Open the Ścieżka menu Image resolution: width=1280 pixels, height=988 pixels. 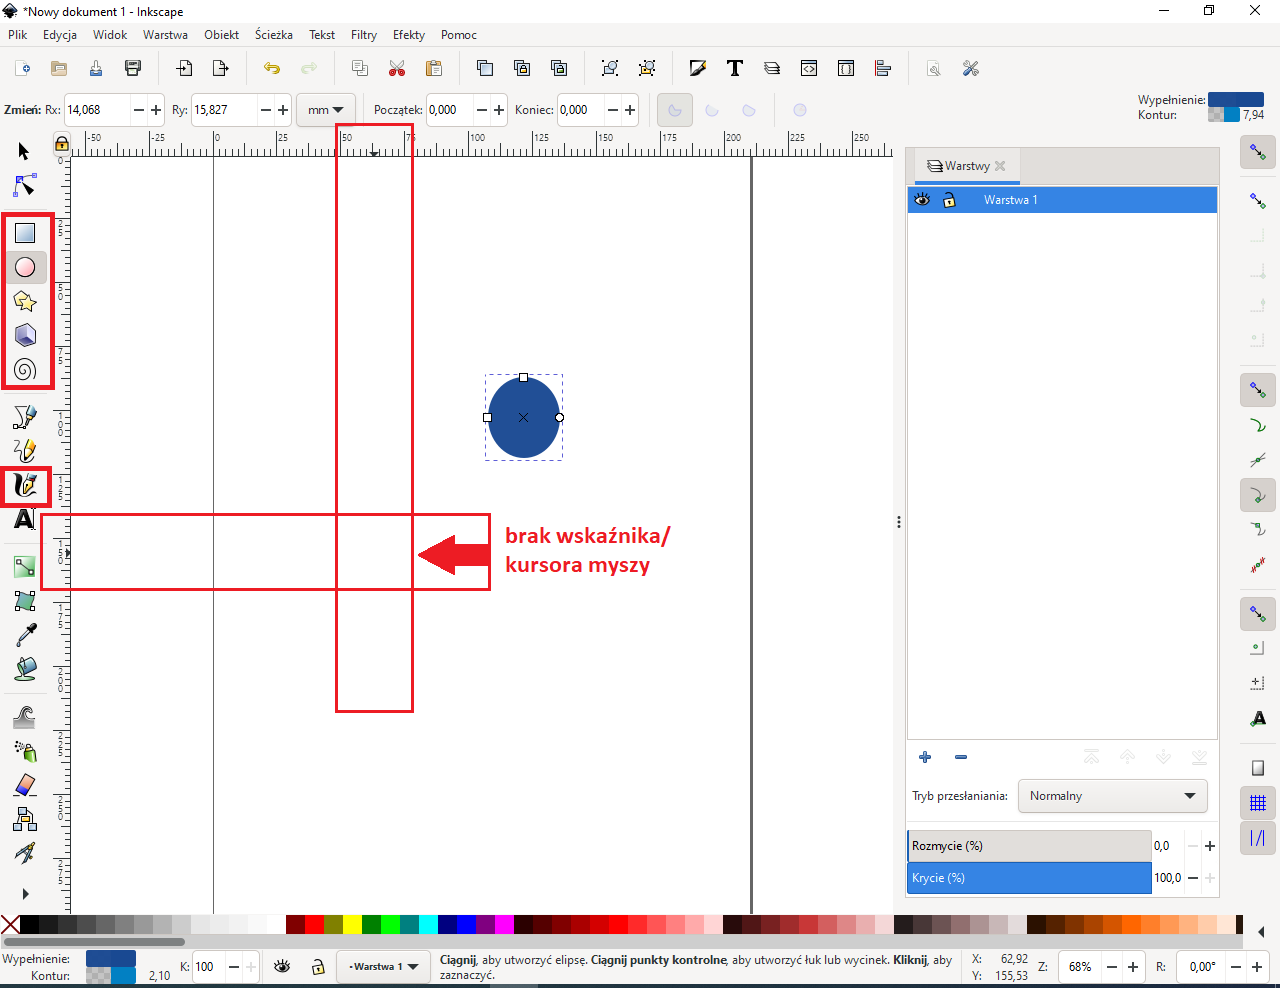click(273, 35)
